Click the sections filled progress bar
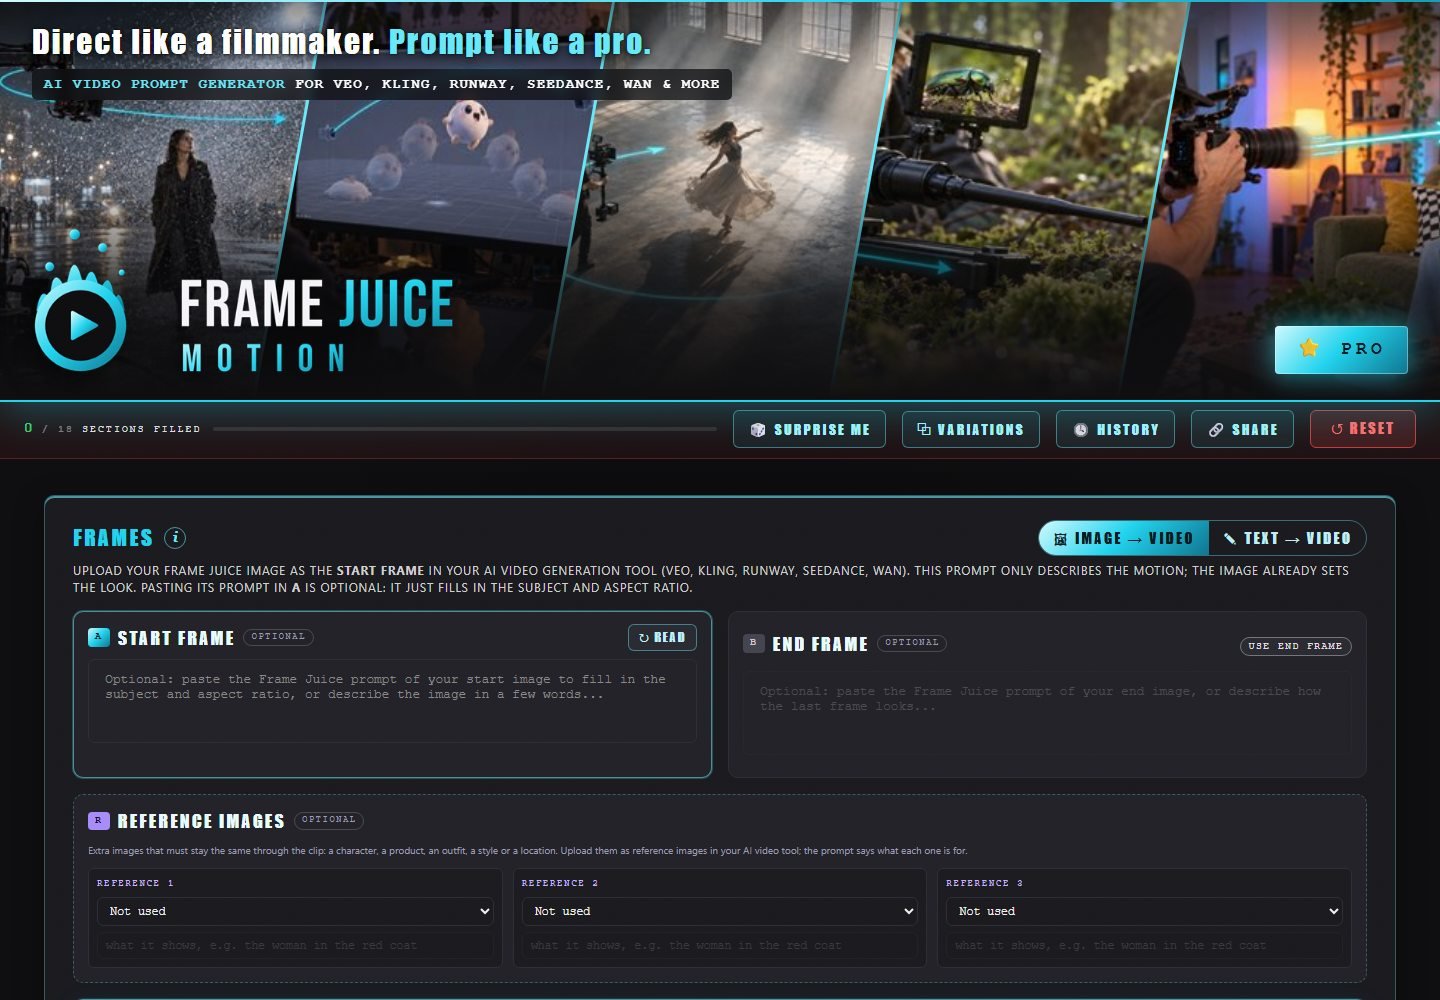 465,429
